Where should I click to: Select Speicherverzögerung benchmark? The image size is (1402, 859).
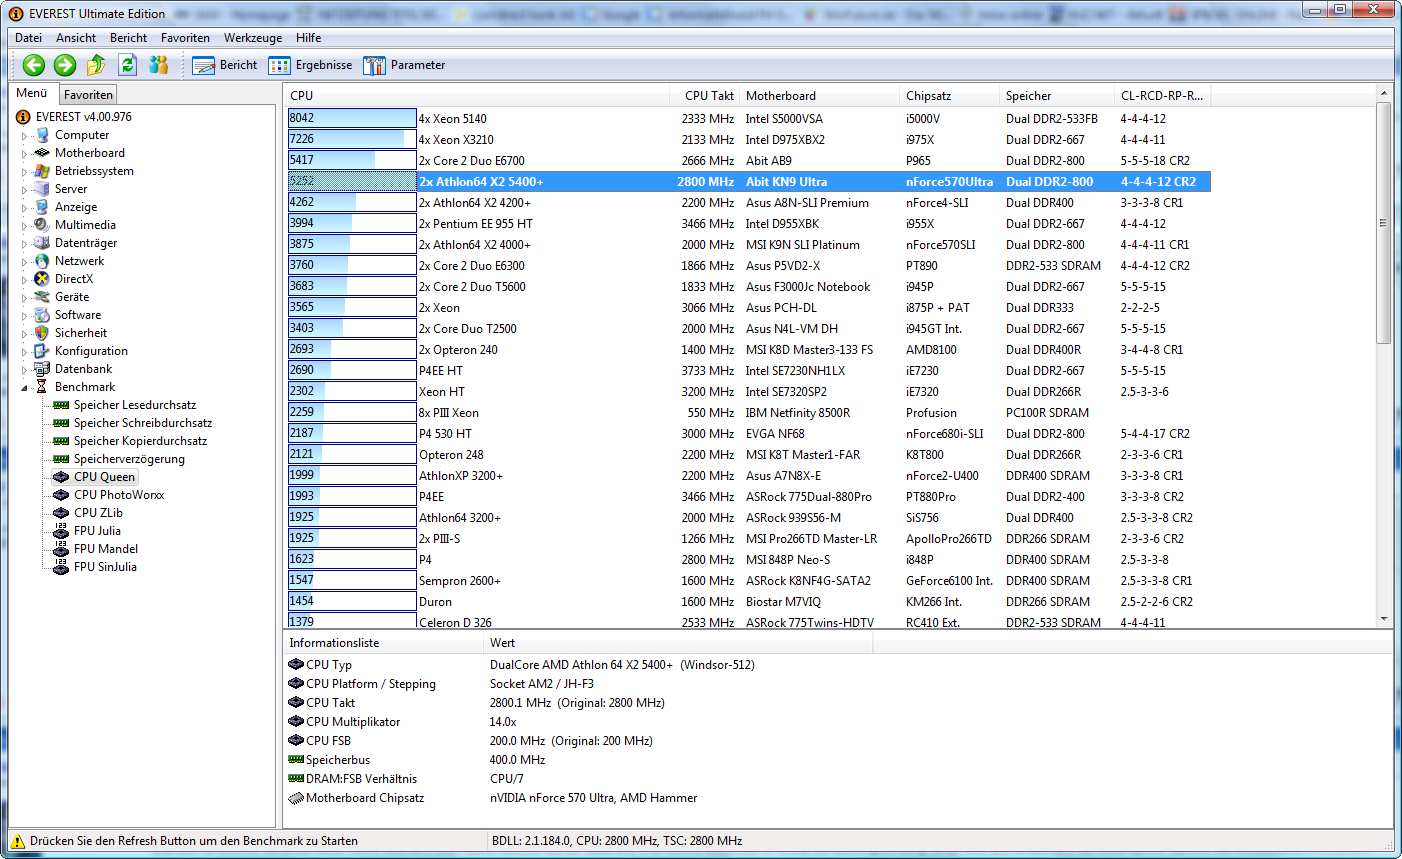(x=129, y=459)
